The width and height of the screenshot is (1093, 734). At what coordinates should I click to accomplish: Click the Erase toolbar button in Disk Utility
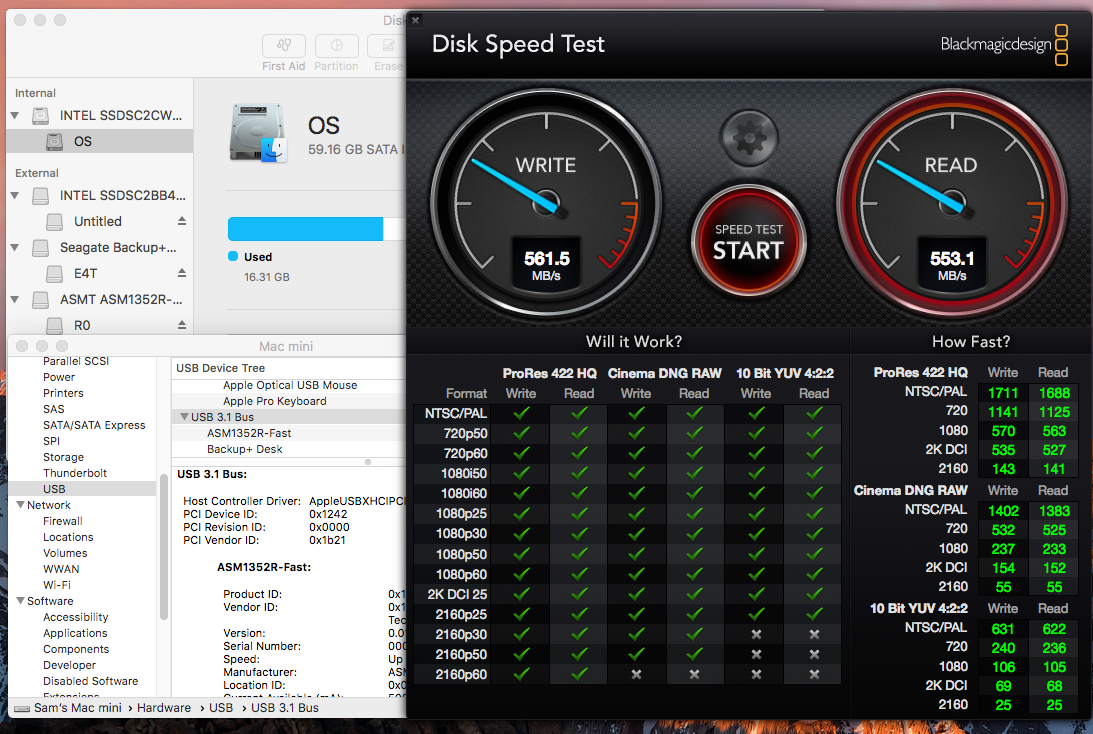(x=388, y=53)
